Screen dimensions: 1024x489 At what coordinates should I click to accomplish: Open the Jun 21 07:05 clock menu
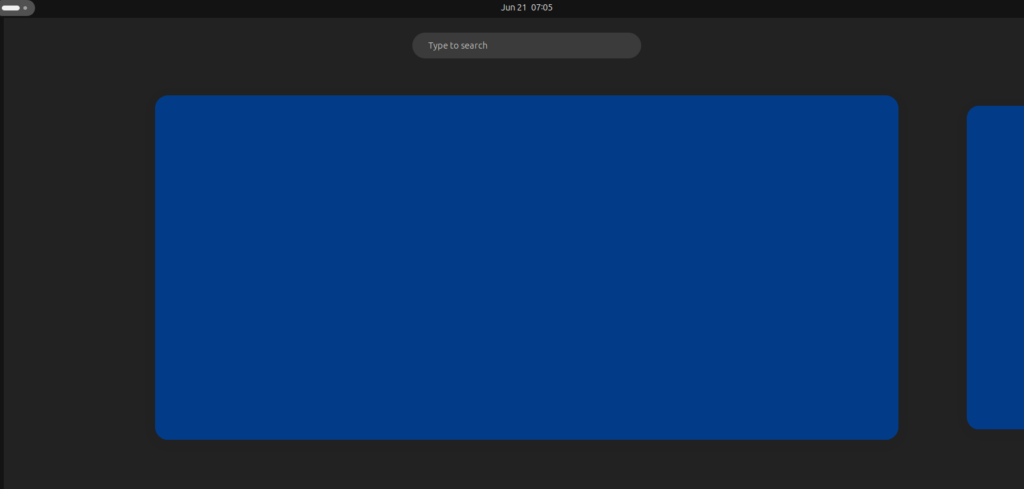point(526,8)
